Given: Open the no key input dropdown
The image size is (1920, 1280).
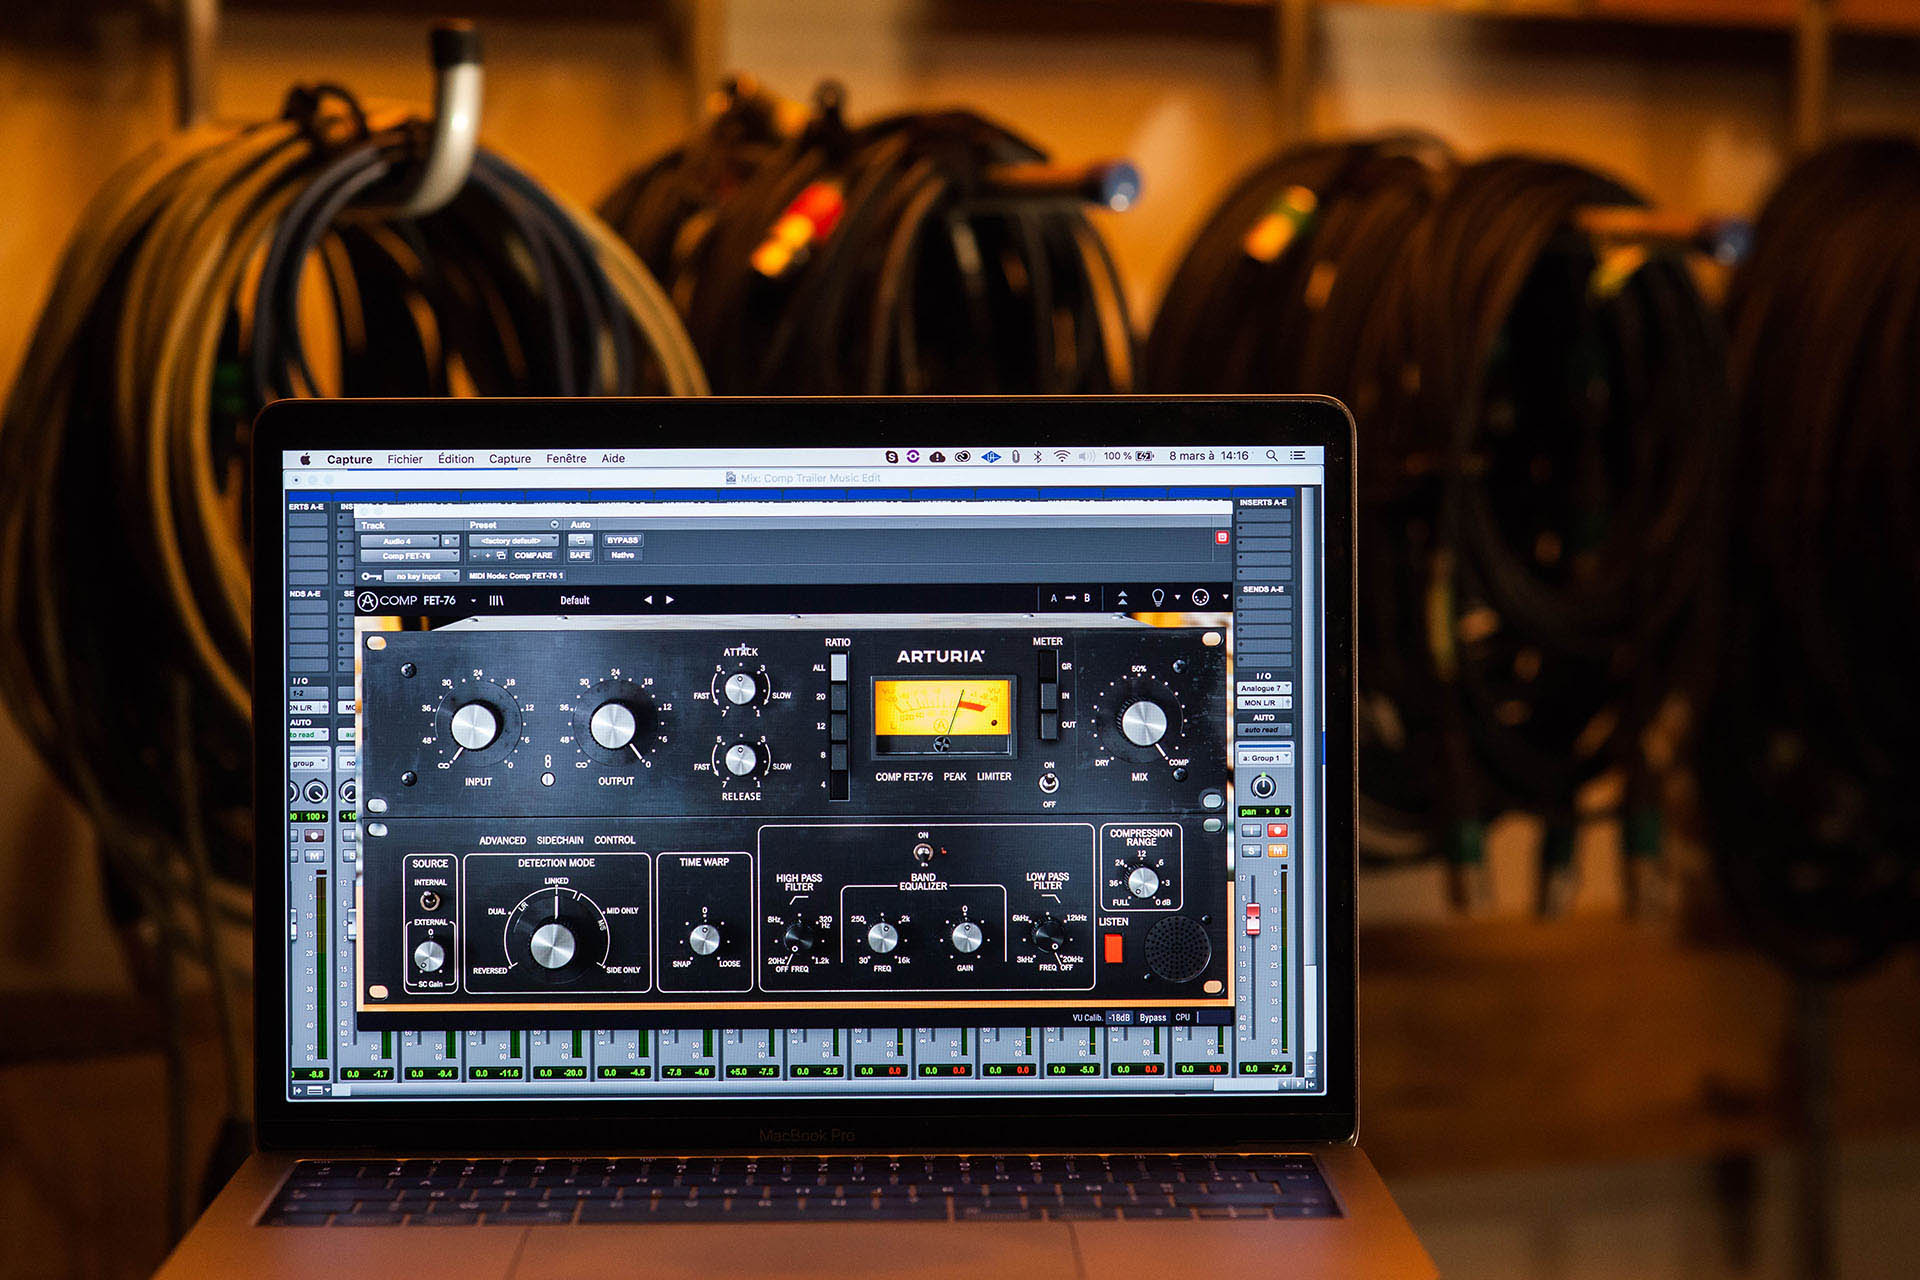Looking at the screenshot, I should 421,576.
